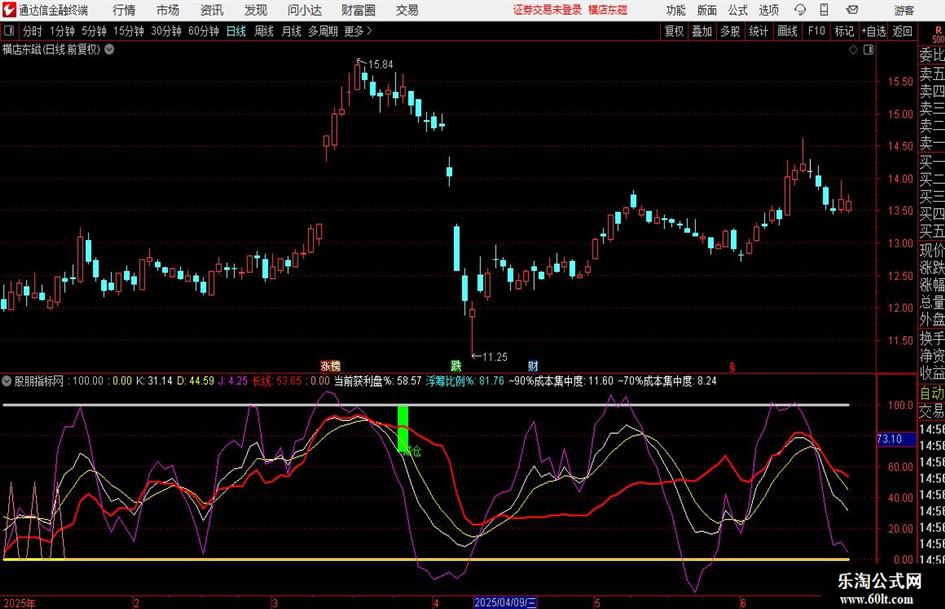945x609 pixels.
Task: Select the 日线 daily period
Action: pyautogui.click(x=236, y=31)
